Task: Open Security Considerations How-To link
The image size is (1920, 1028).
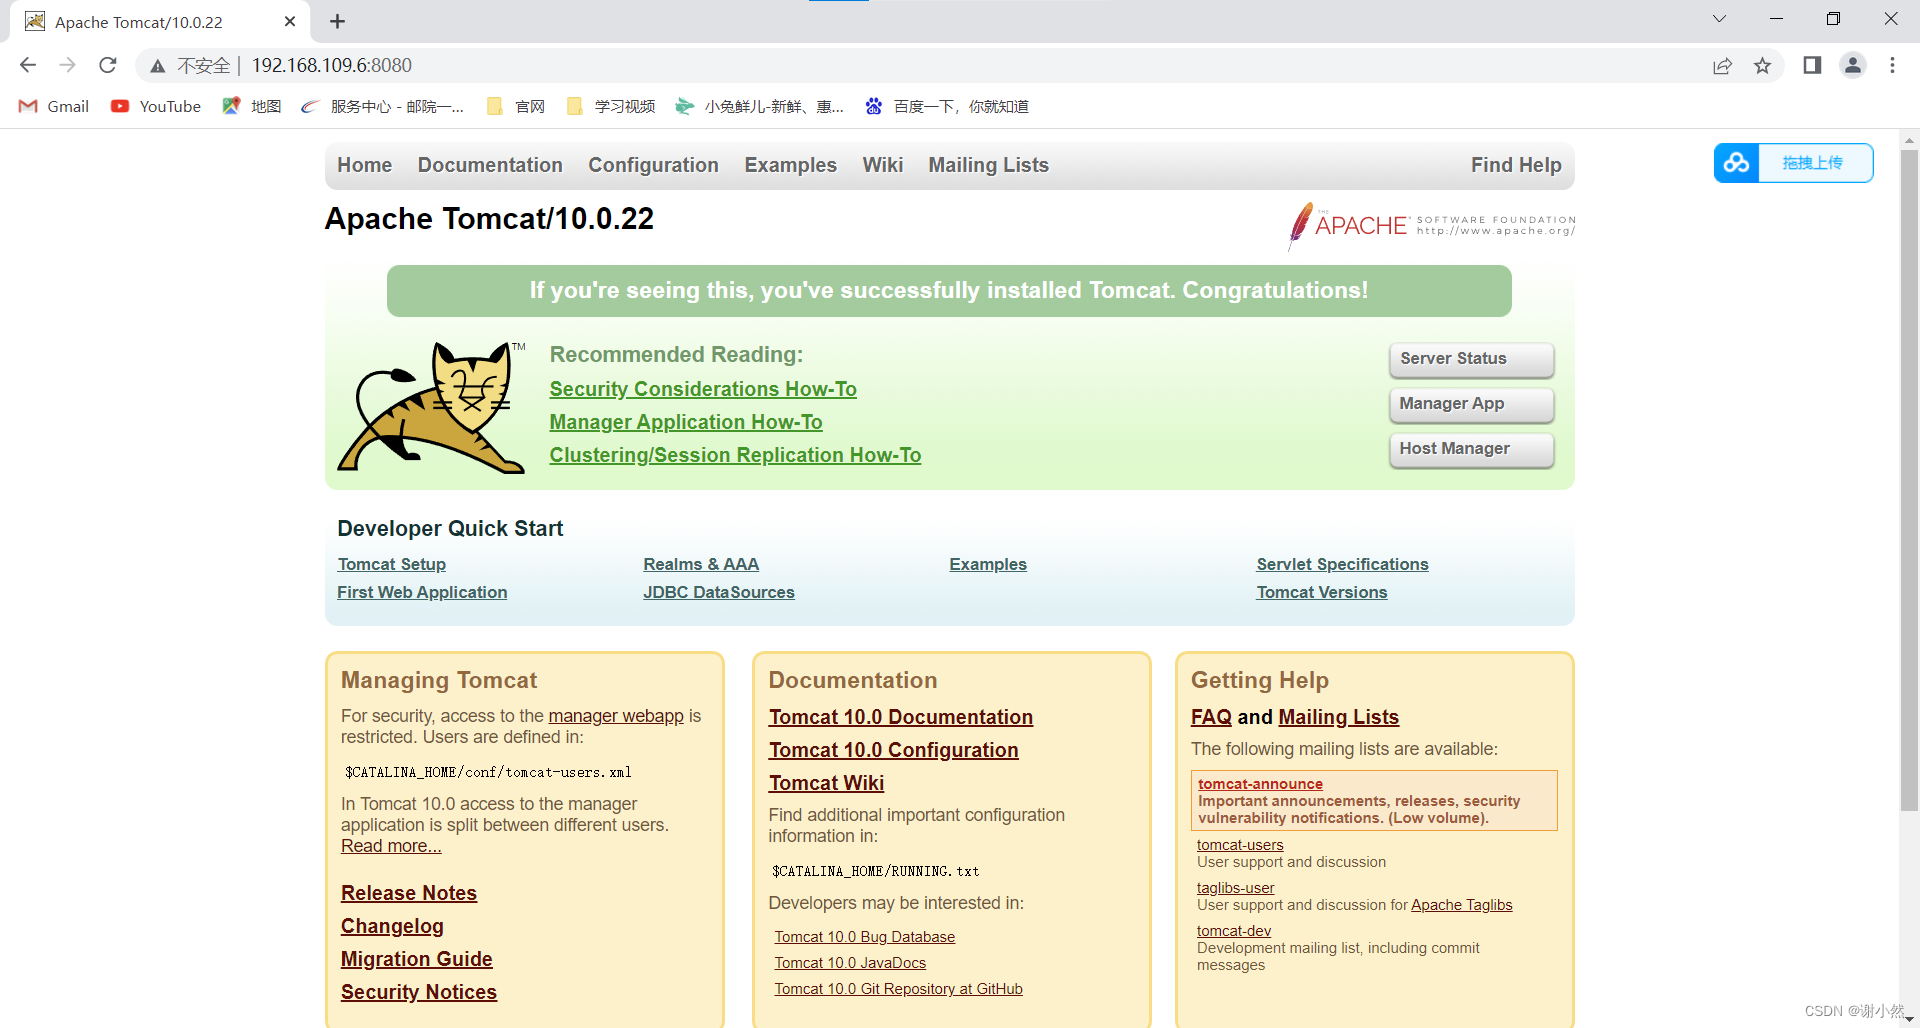Action: click(x=703, y=389)
